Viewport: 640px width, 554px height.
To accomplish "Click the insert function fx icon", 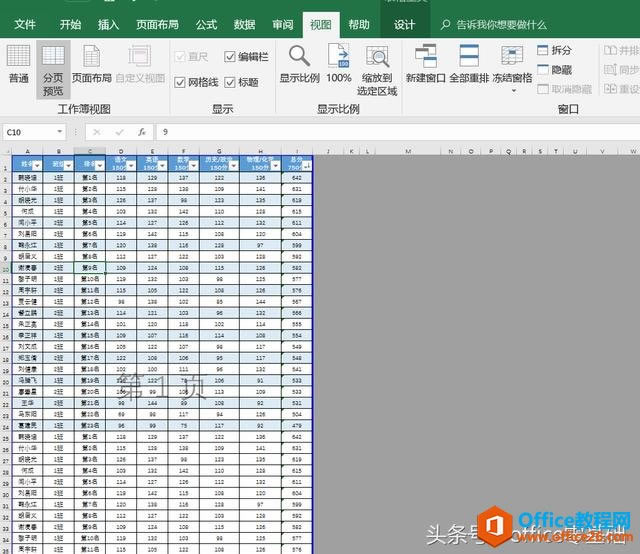I will (x=141, y=132).
